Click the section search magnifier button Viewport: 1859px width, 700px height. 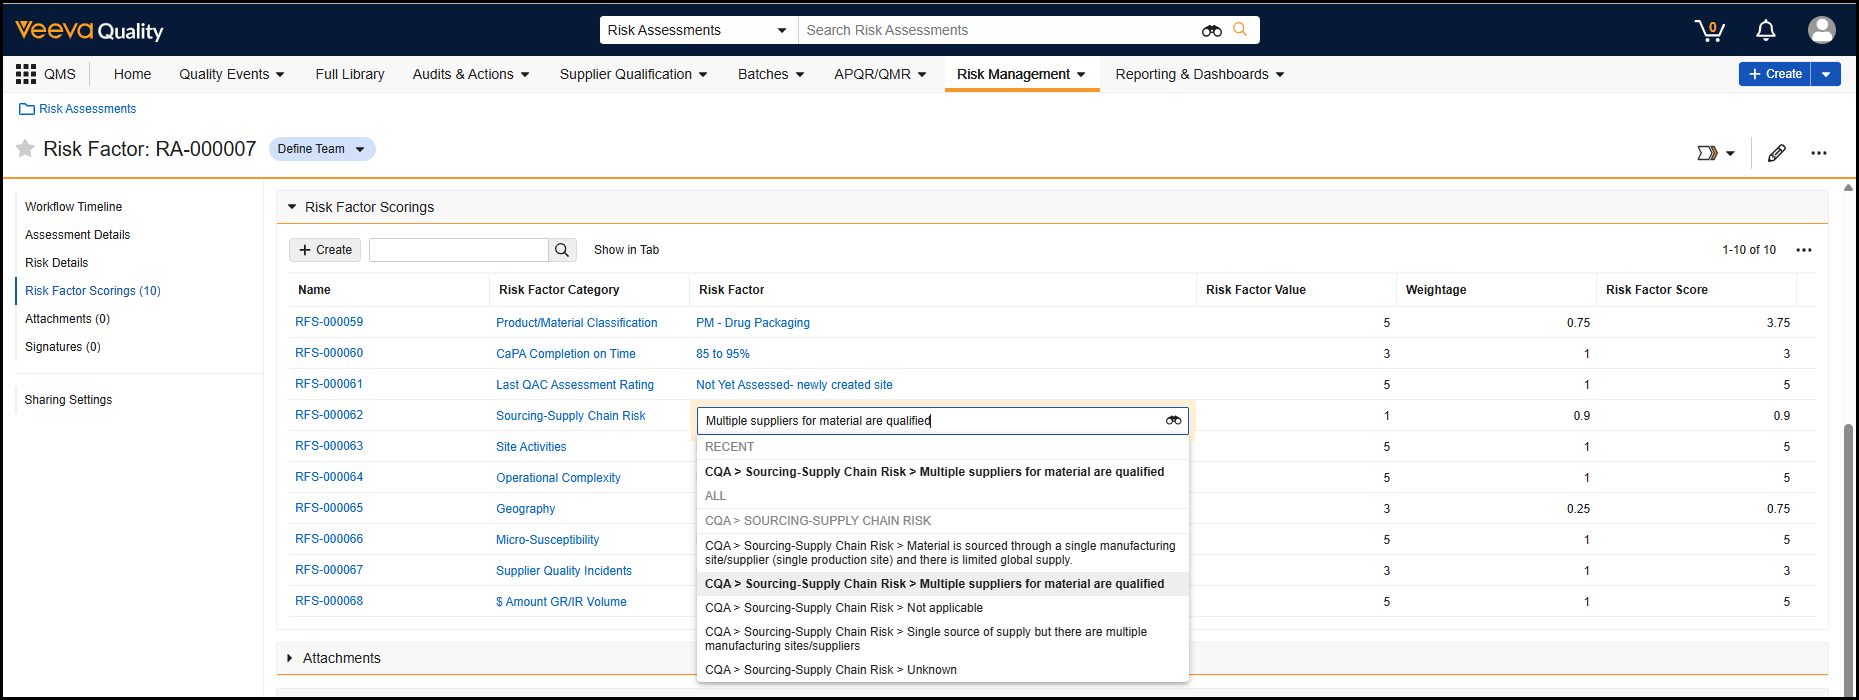[x=562, y=250]
